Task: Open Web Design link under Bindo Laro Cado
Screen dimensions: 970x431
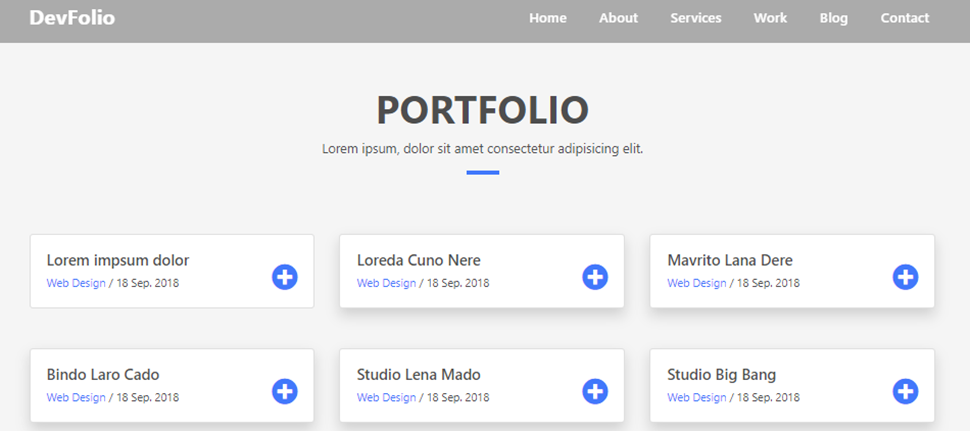Action: click(x=76, y=398)
